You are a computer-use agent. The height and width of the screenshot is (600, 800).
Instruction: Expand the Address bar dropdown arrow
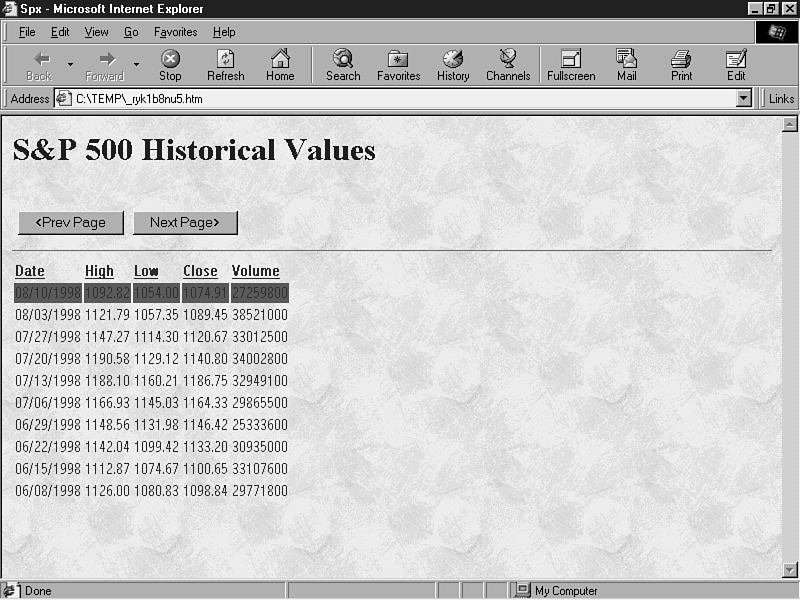743,99
